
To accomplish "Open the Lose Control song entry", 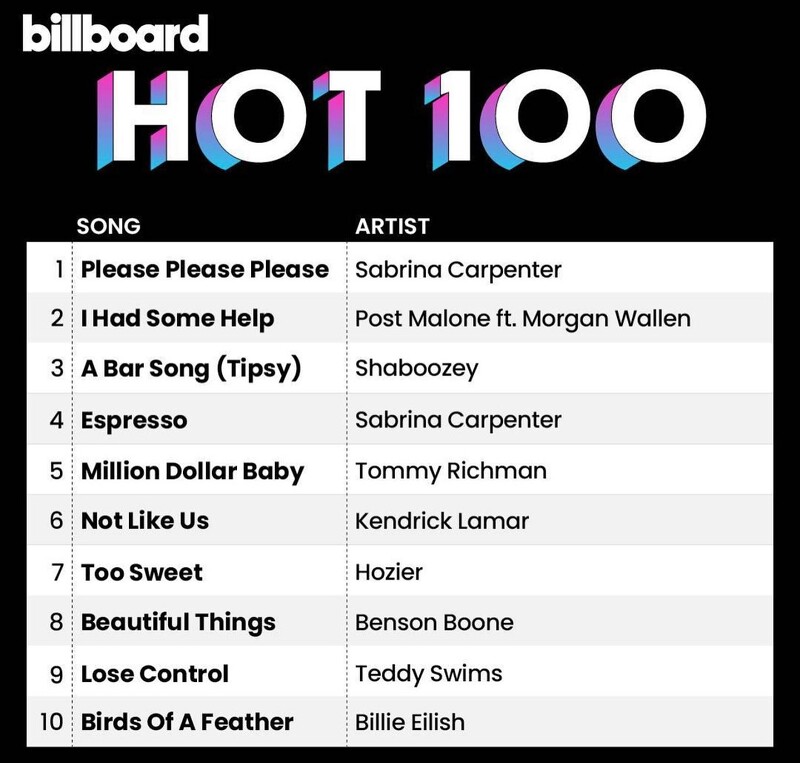I will (155, 673).
